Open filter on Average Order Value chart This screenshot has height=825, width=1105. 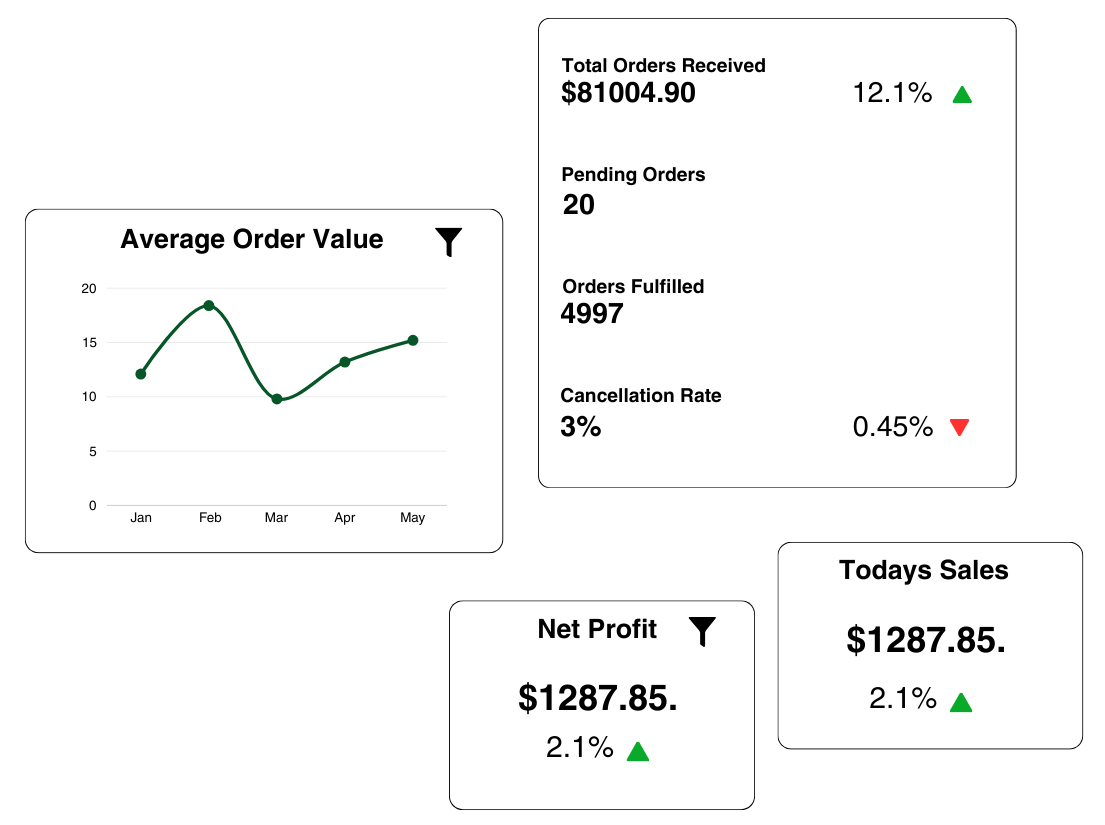point(448,242)
